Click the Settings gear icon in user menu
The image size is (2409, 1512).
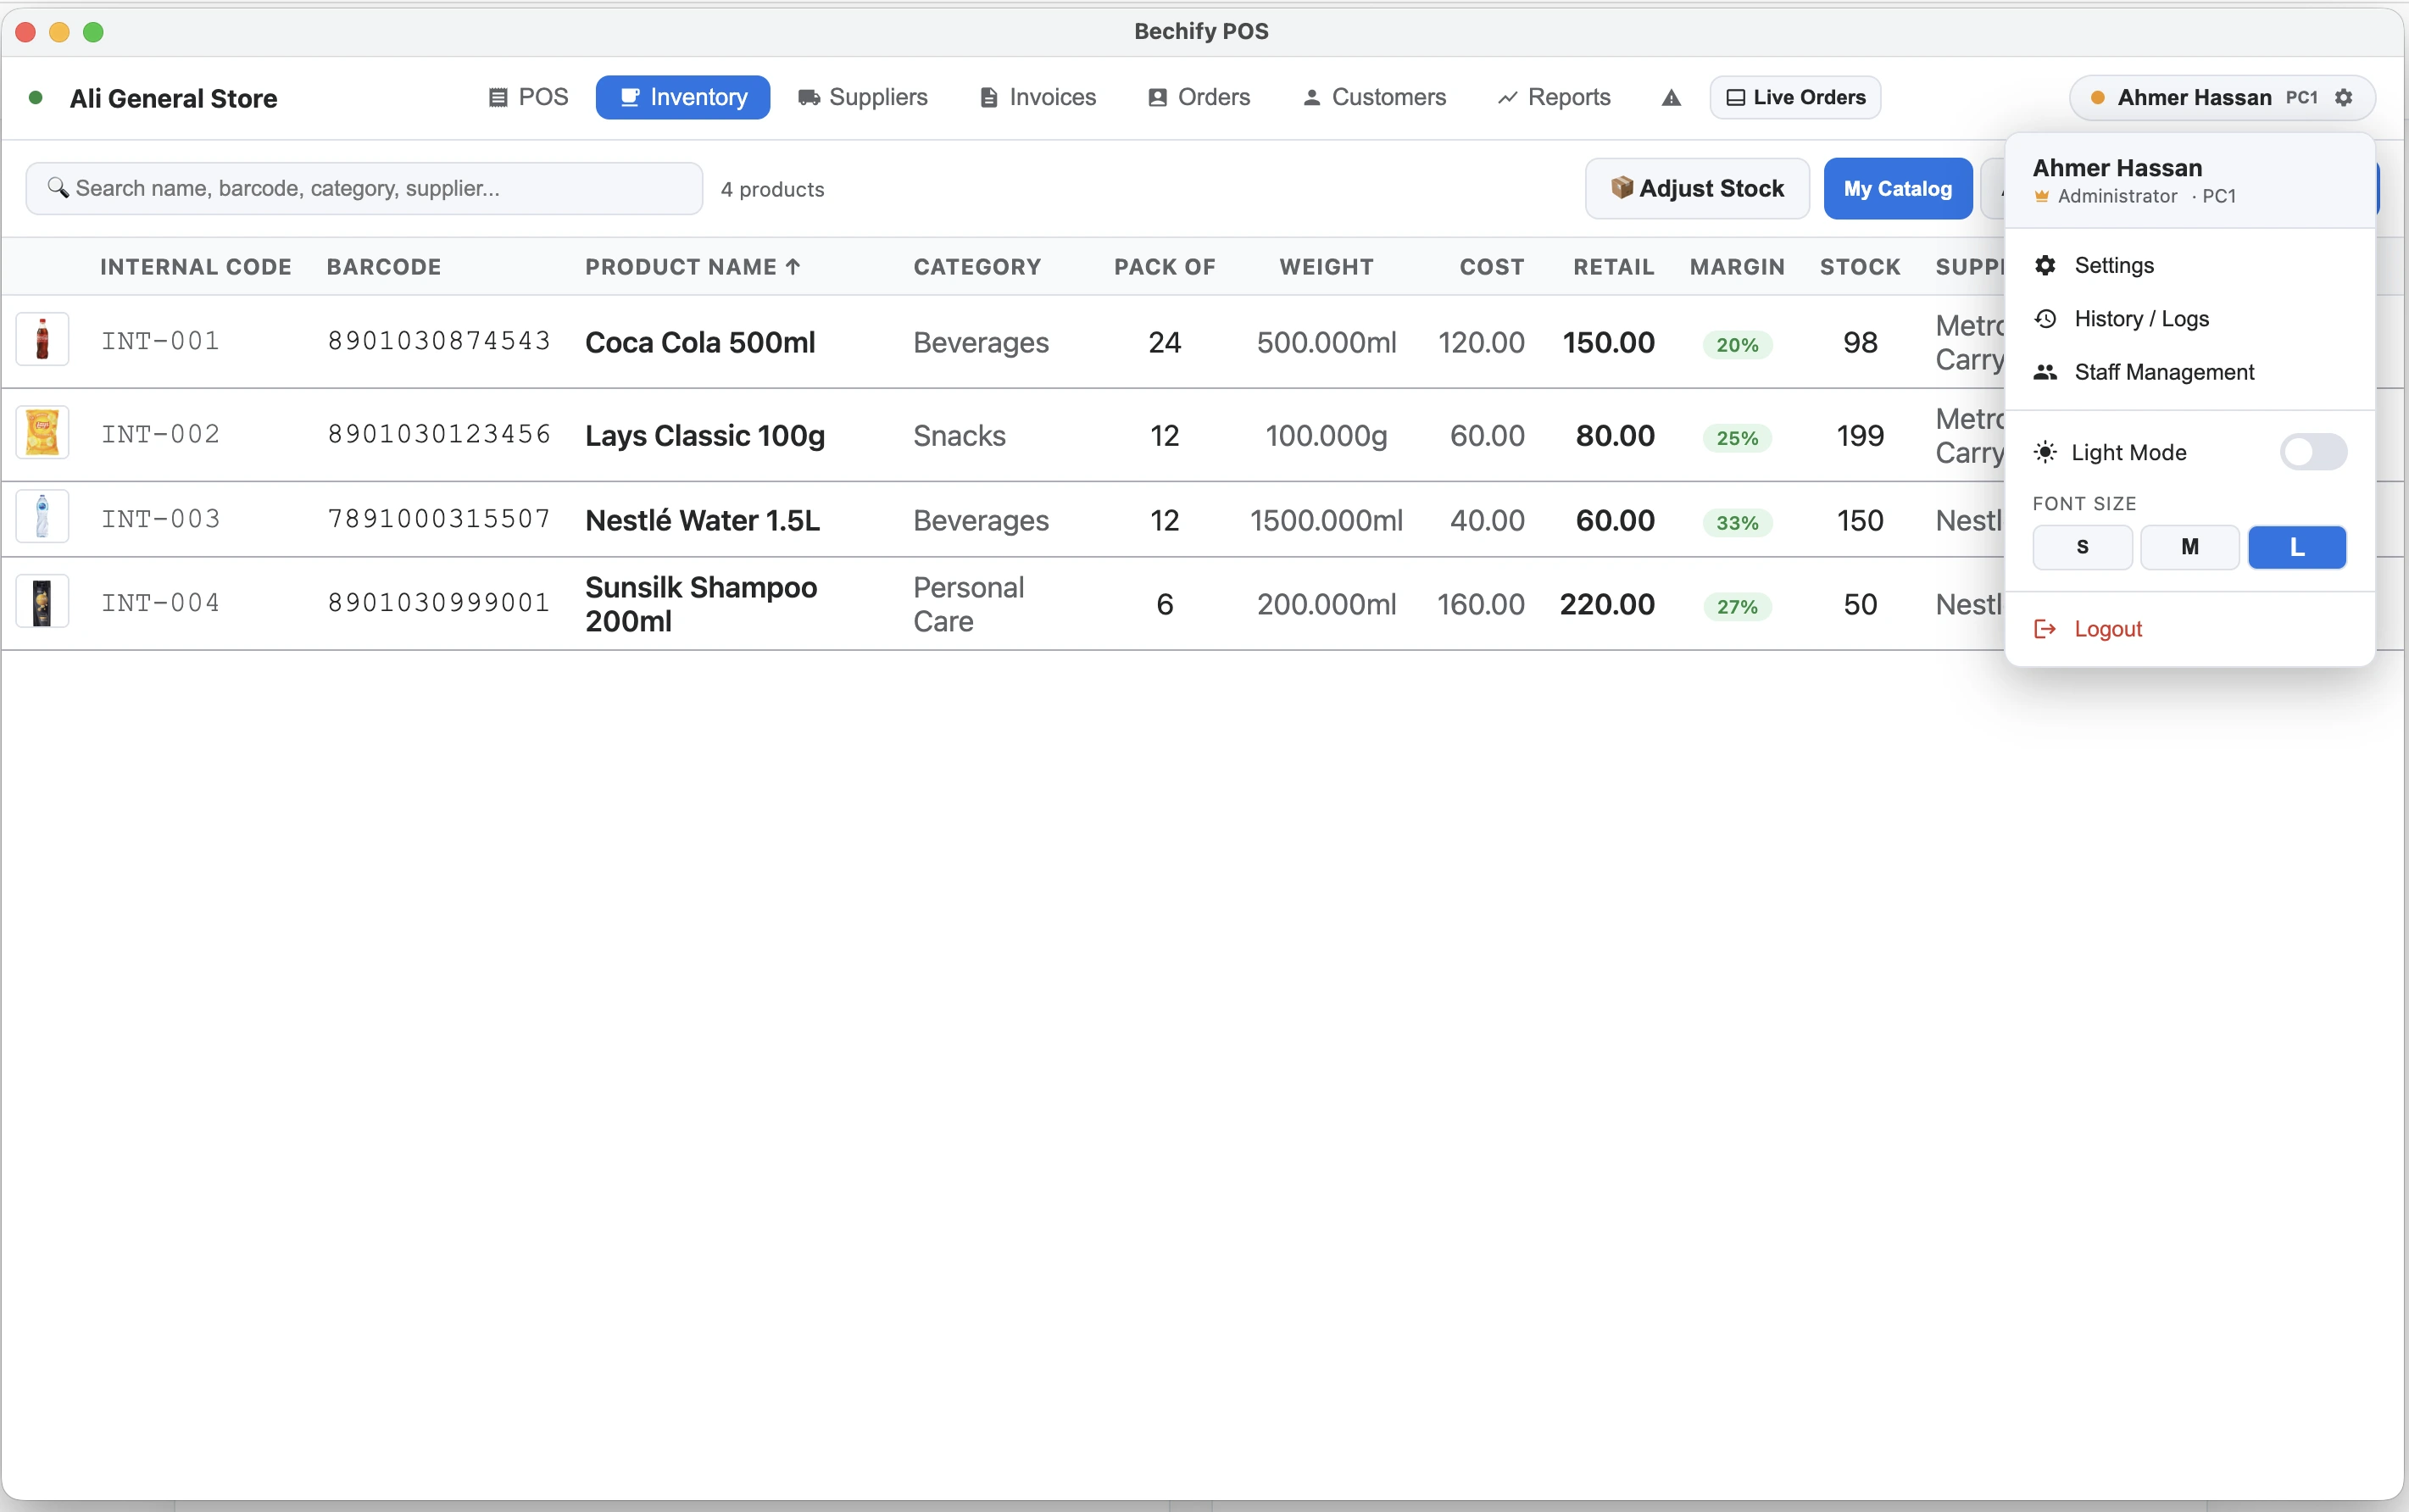pos(2045,265)
